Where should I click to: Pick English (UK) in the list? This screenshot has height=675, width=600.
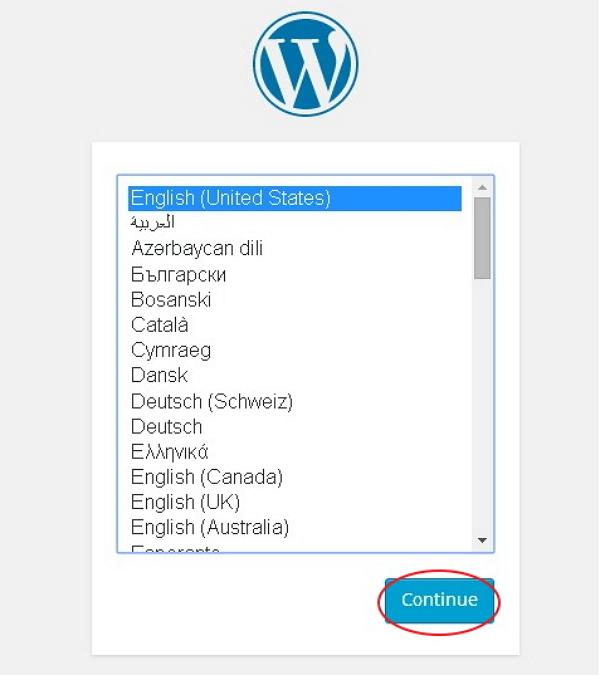click(x=185, y=502)
